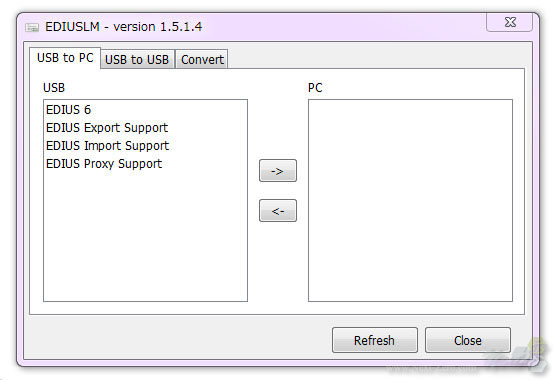Click the EDIUSLM version title text
The height and width of the screenshot is (380, 554).
tap(124, 27)
